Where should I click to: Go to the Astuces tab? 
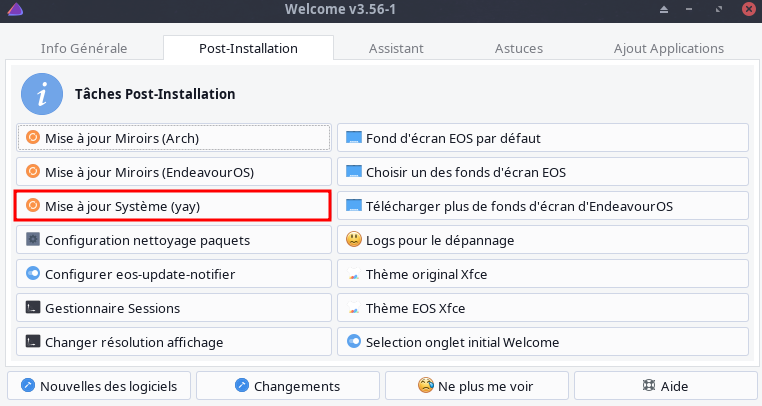[518, 48]
